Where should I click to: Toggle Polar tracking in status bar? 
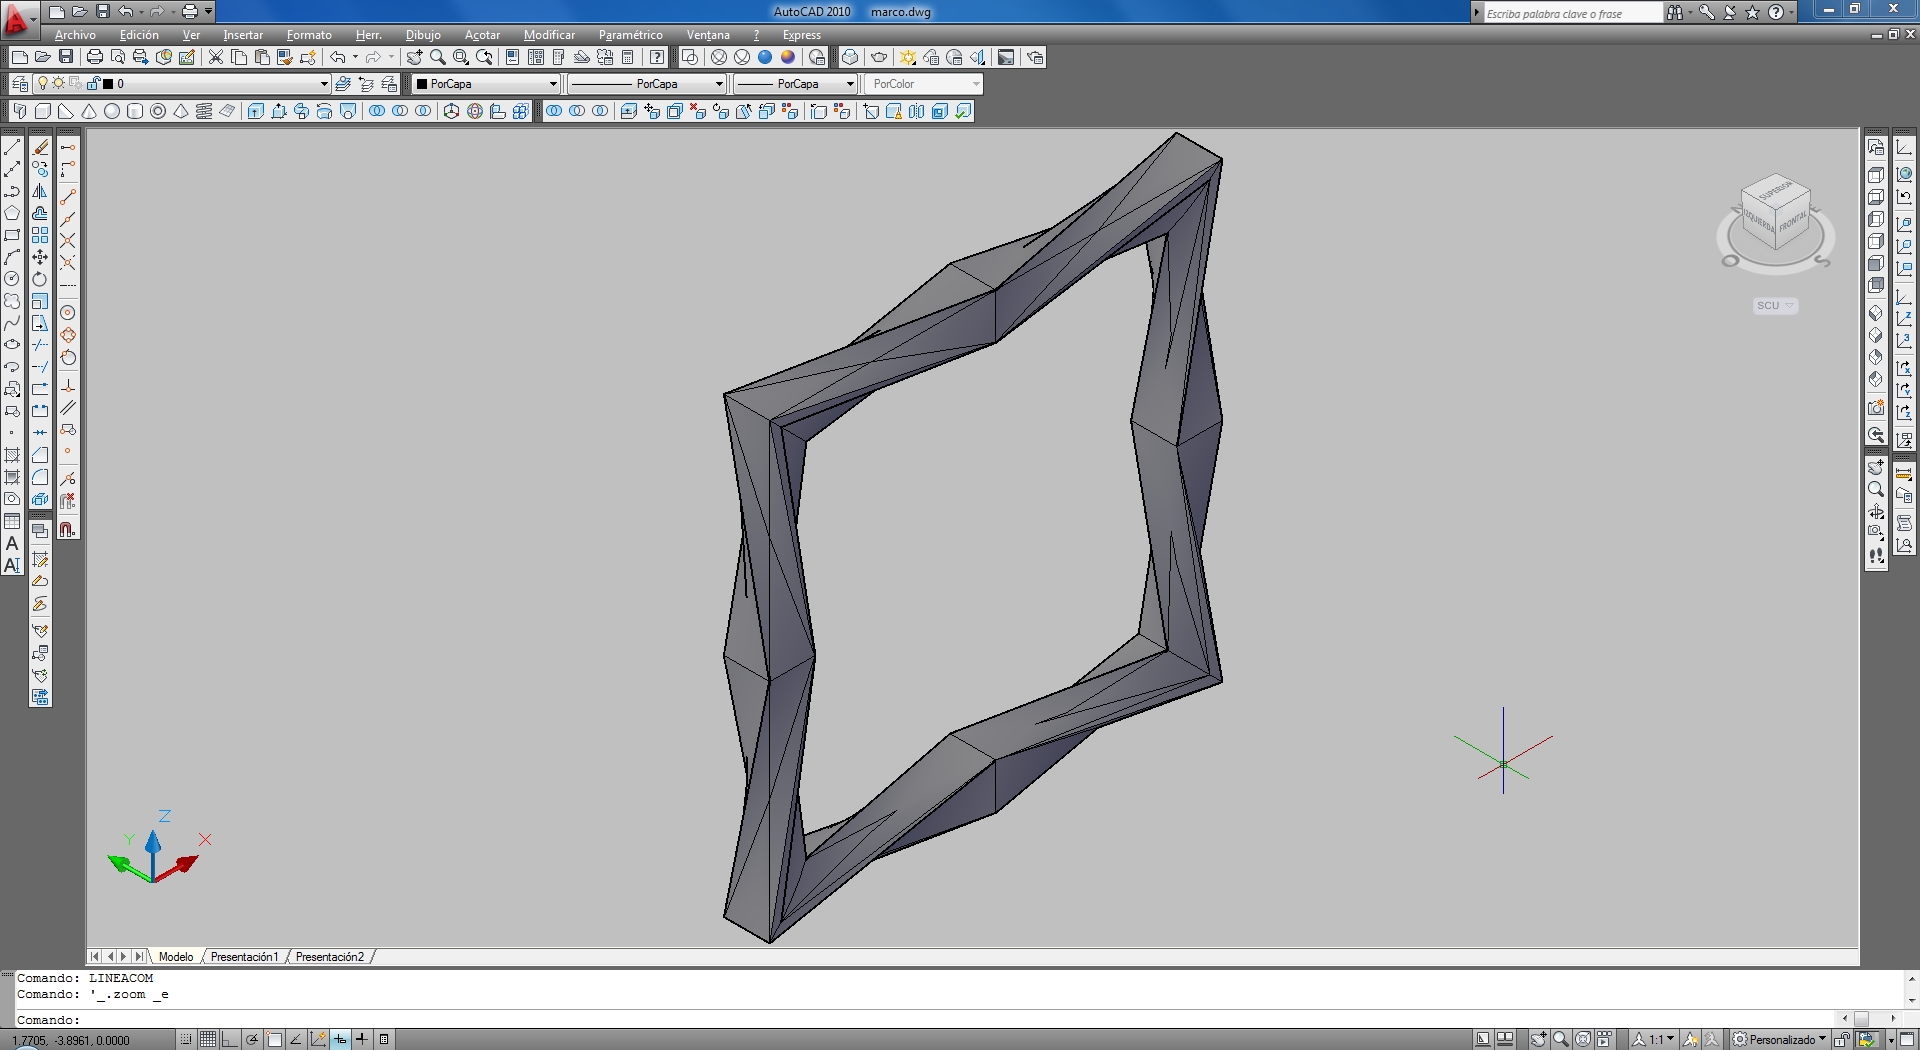tap(252, 1039)
